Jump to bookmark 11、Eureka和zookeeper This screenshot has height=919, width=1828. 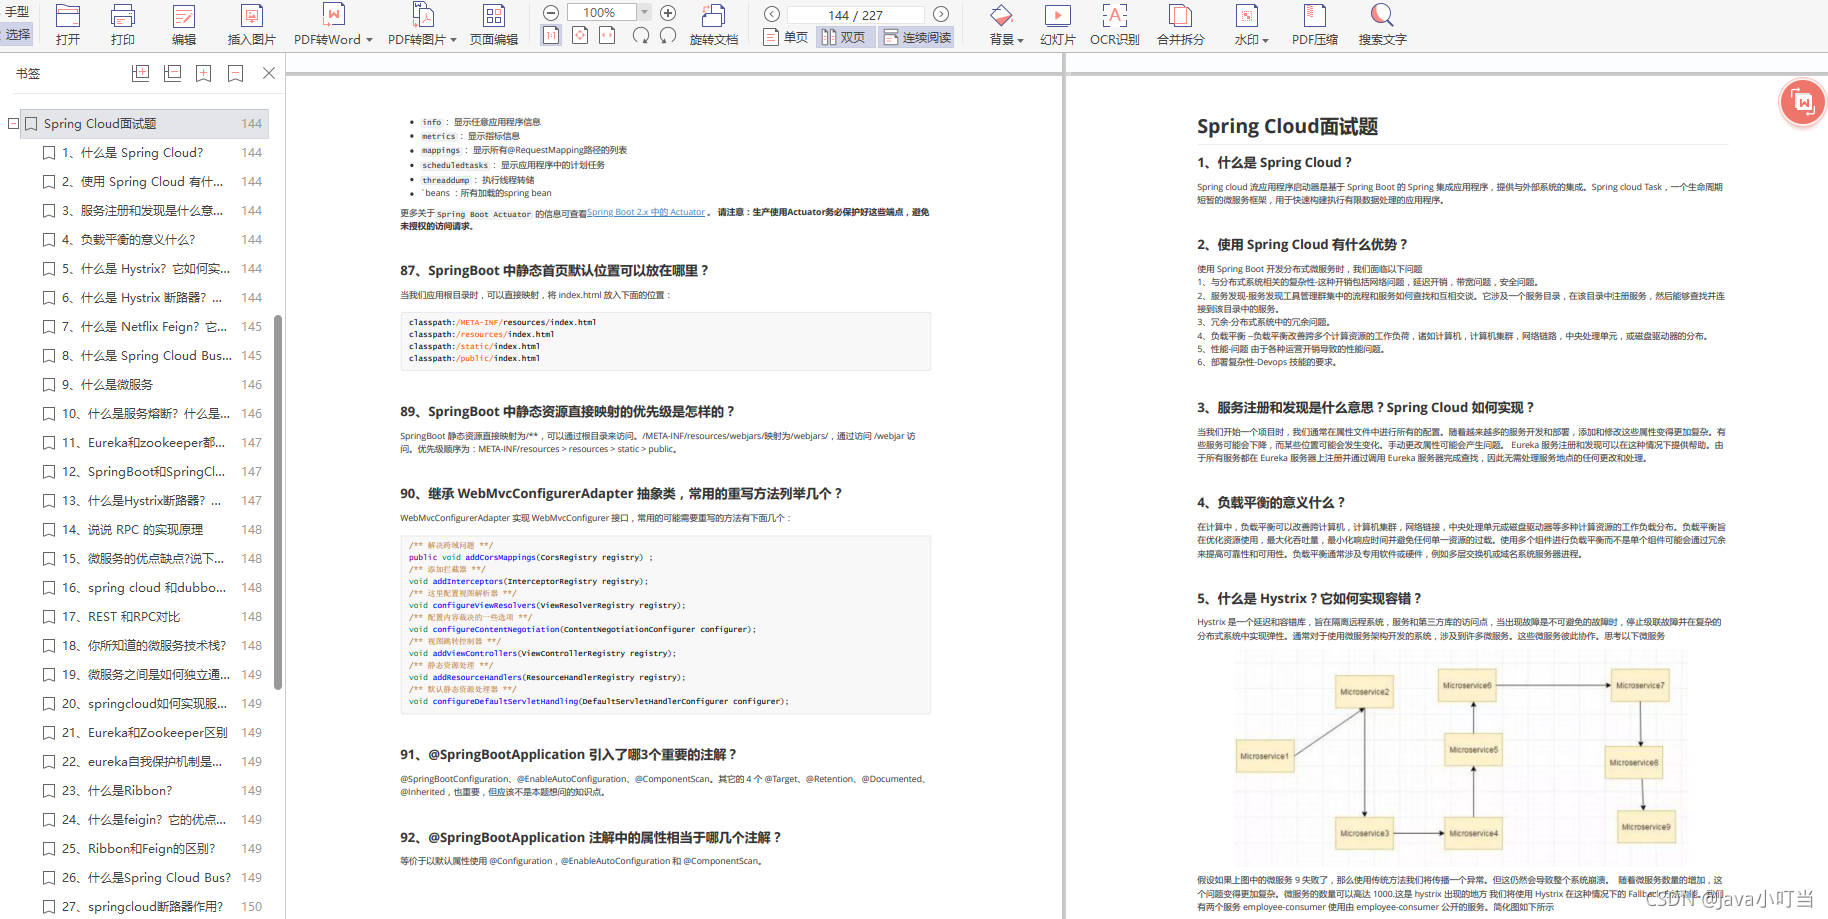(x=146, y=443)
